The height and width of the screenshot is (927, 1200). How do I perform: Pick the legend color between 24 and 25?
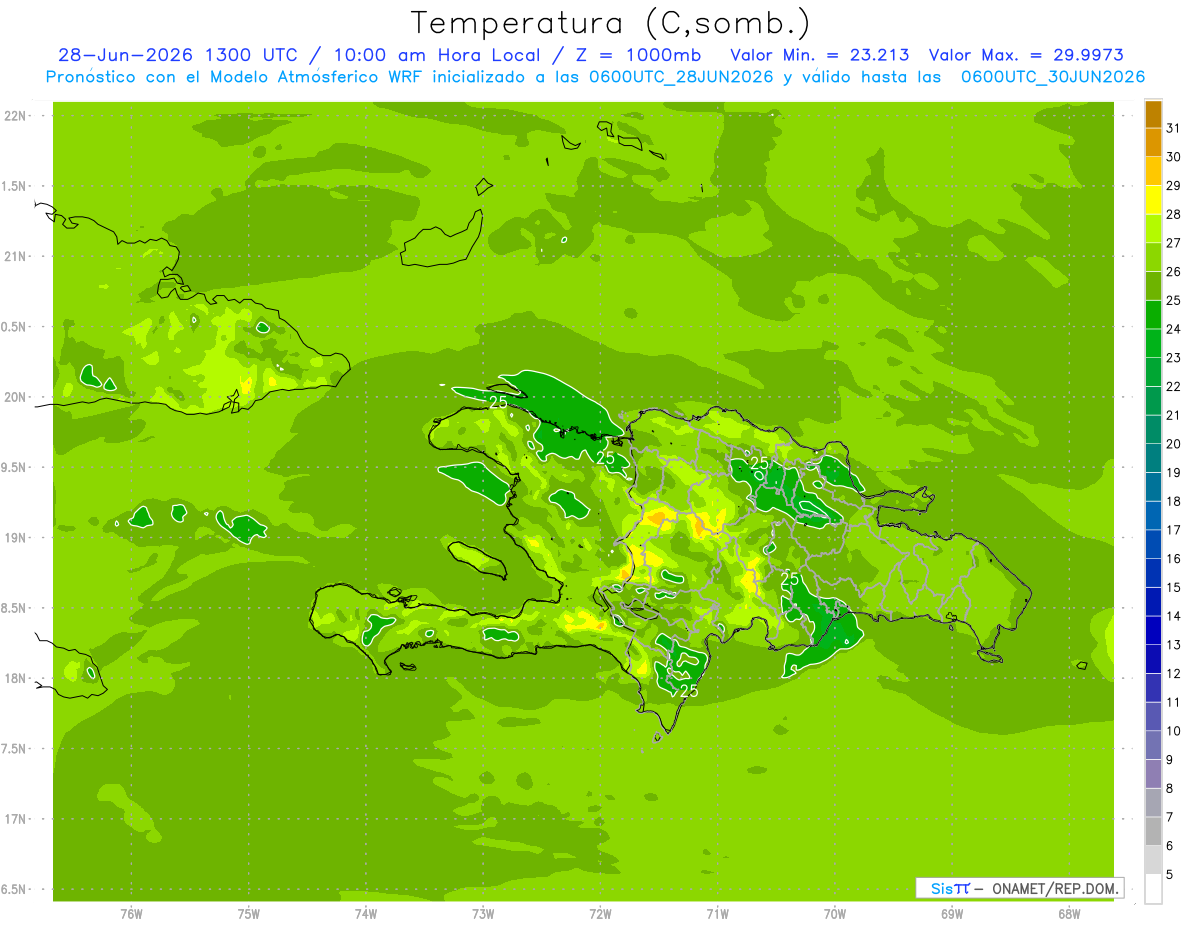pyautogui.click(x=1153, y=315)
